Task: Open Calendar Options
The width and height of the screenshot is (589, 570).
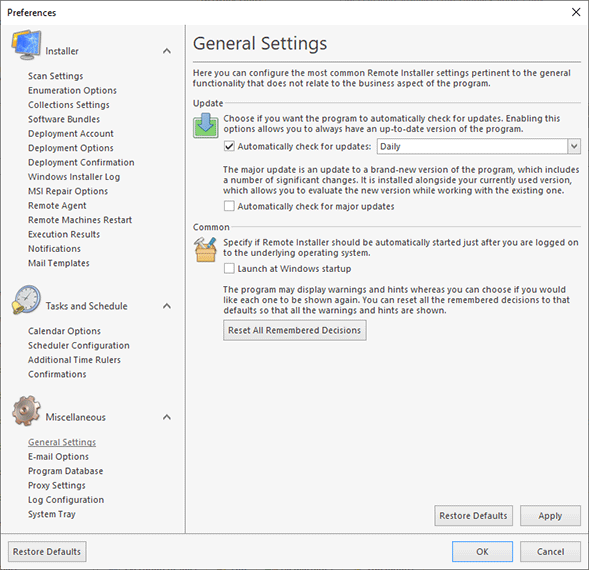Action: click(x=65, y=331)
